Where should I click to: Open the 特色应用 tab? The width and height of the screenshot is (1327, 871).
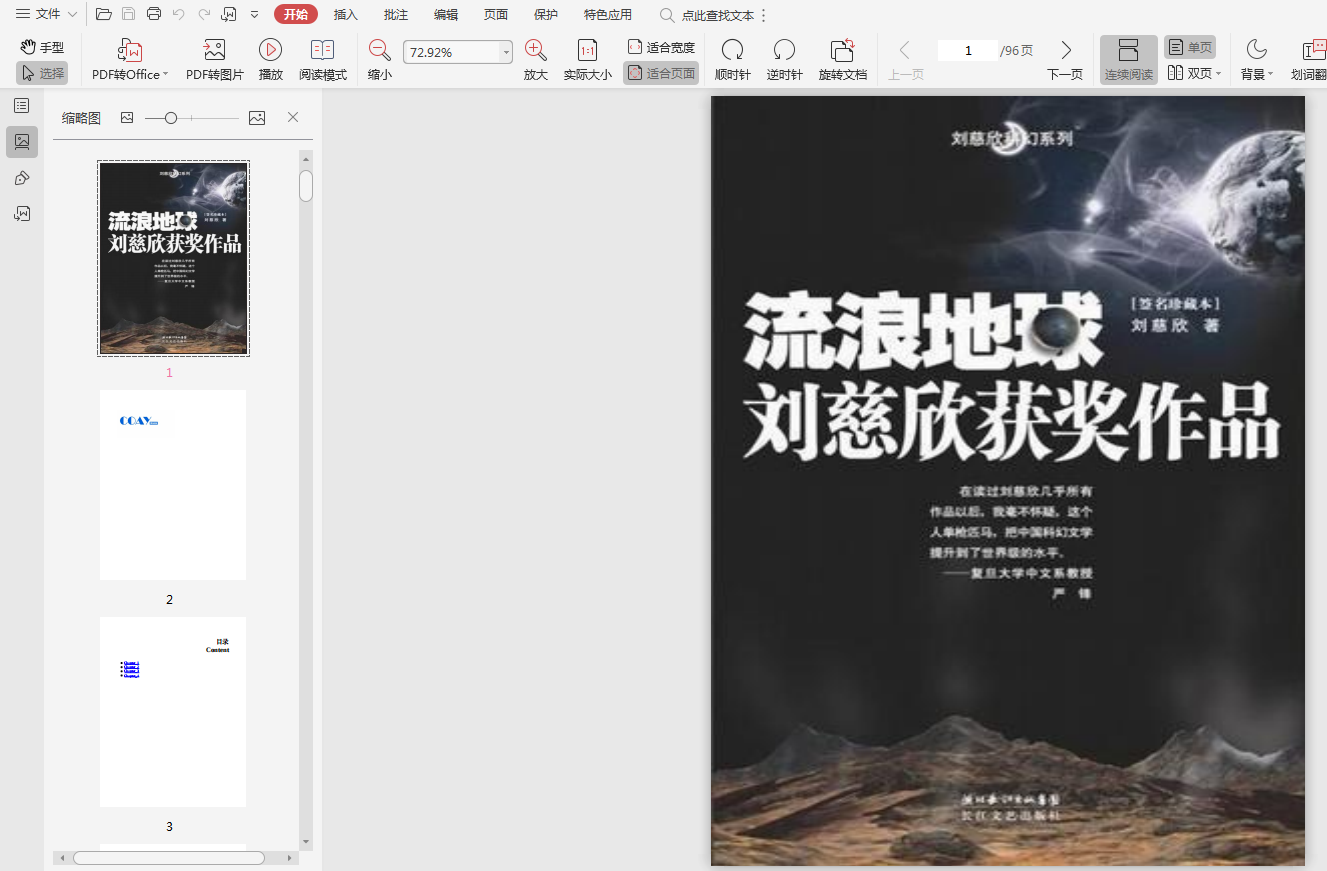pyautogui.click(x=608, y=15)
